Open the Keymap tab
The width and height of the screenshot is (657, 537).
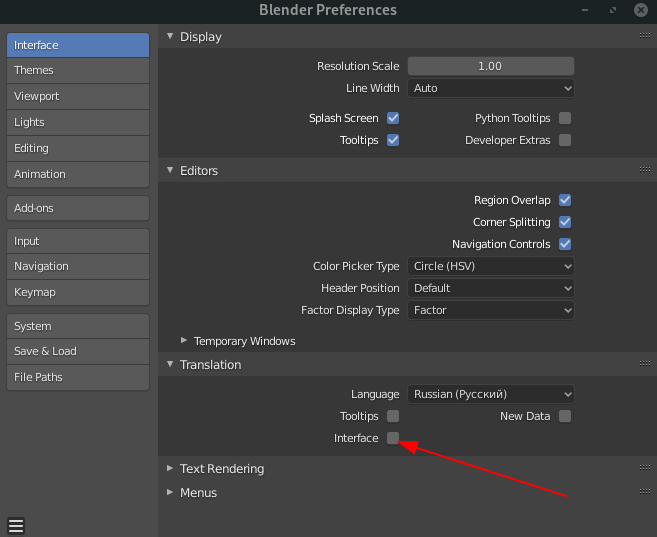click(x=78, y=292)
